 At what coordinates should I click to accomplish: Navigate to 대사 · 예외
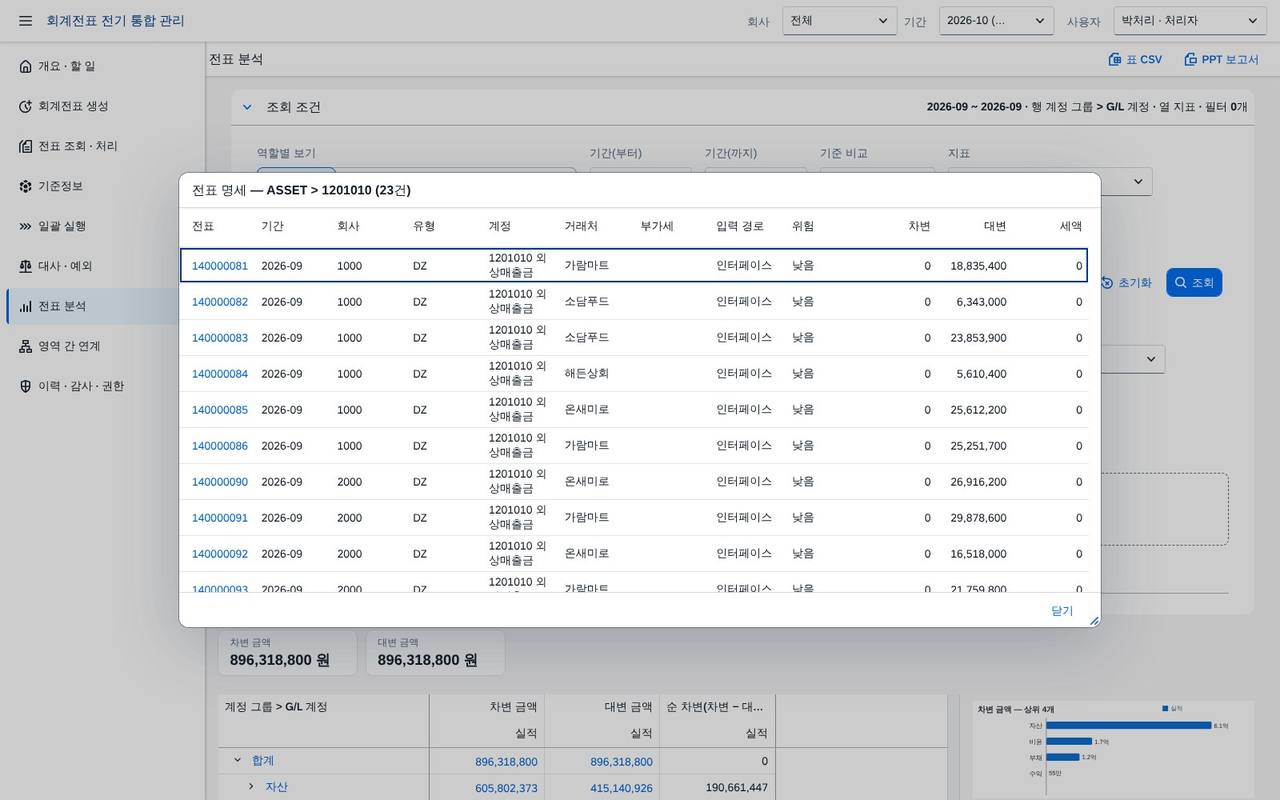point(103,266)
